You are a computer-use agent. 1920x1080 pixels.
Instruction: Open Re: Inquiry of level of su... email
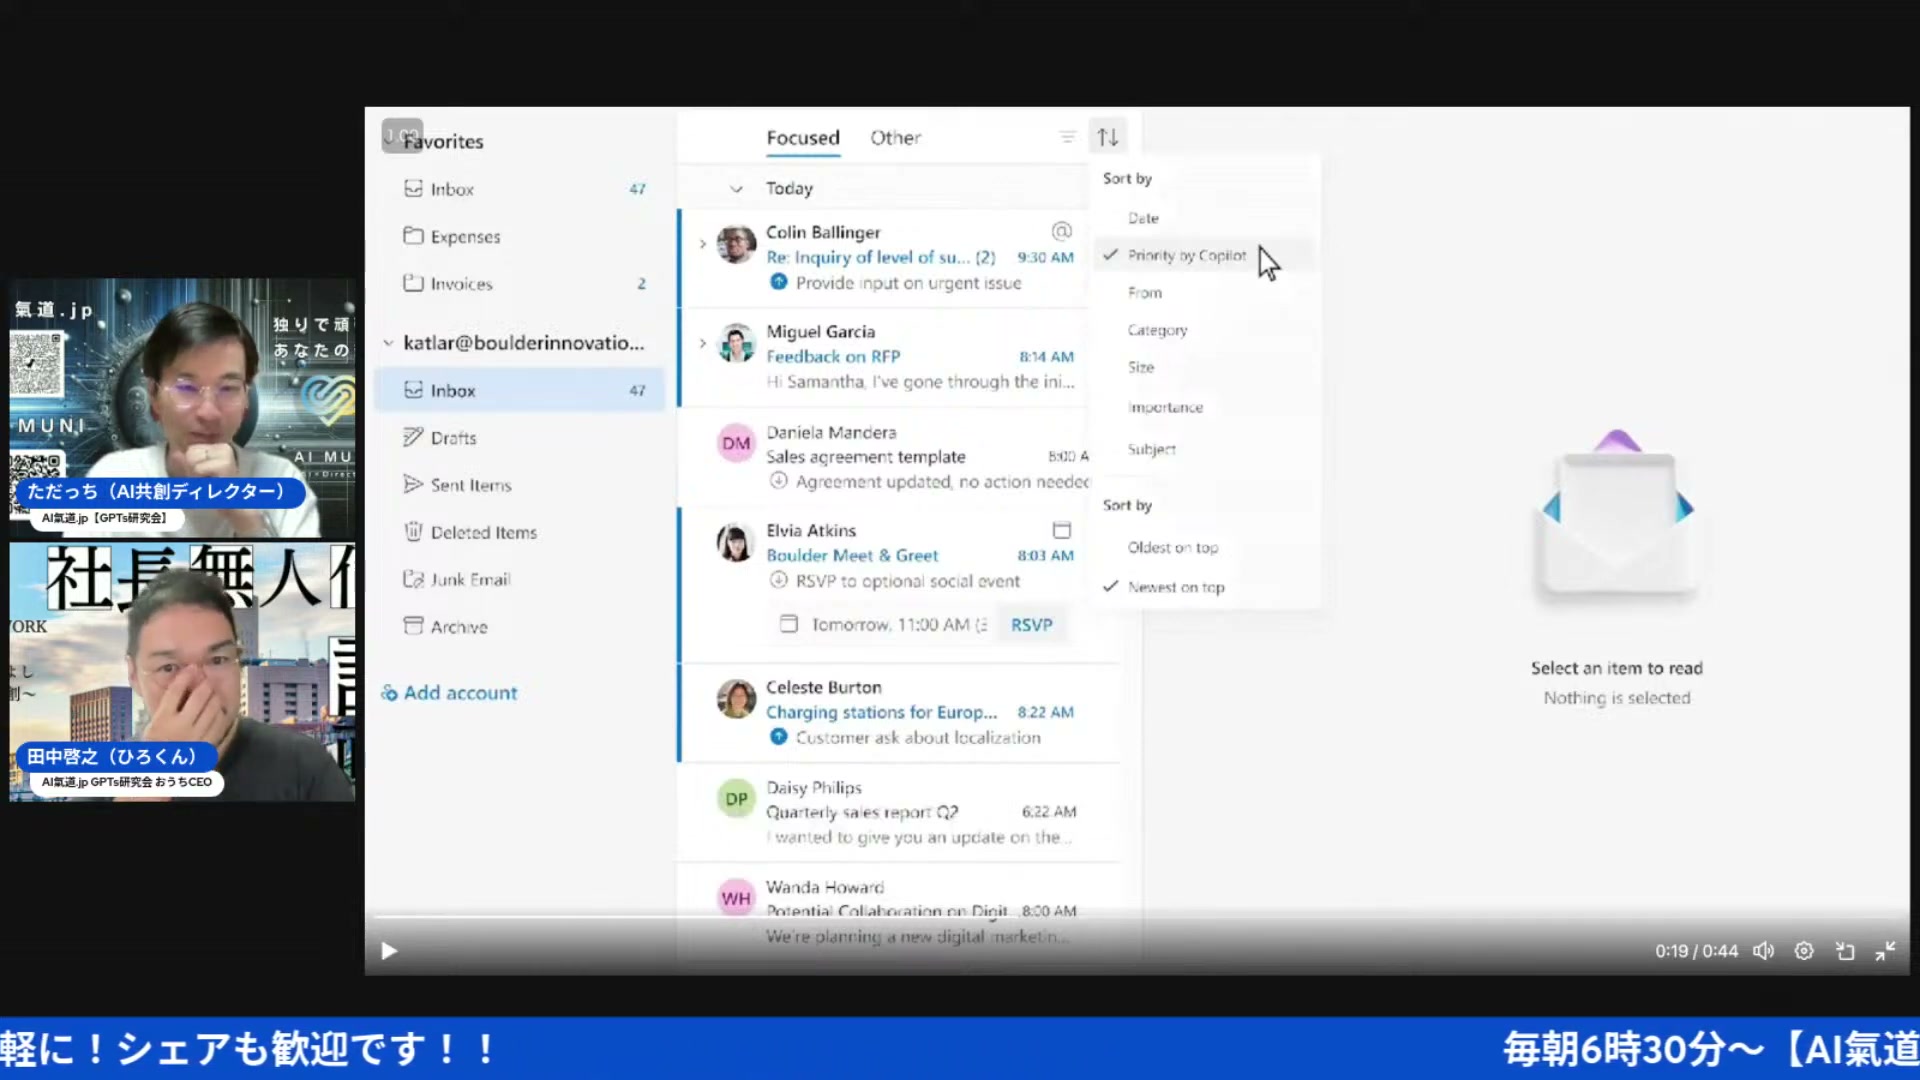point(884,258)
